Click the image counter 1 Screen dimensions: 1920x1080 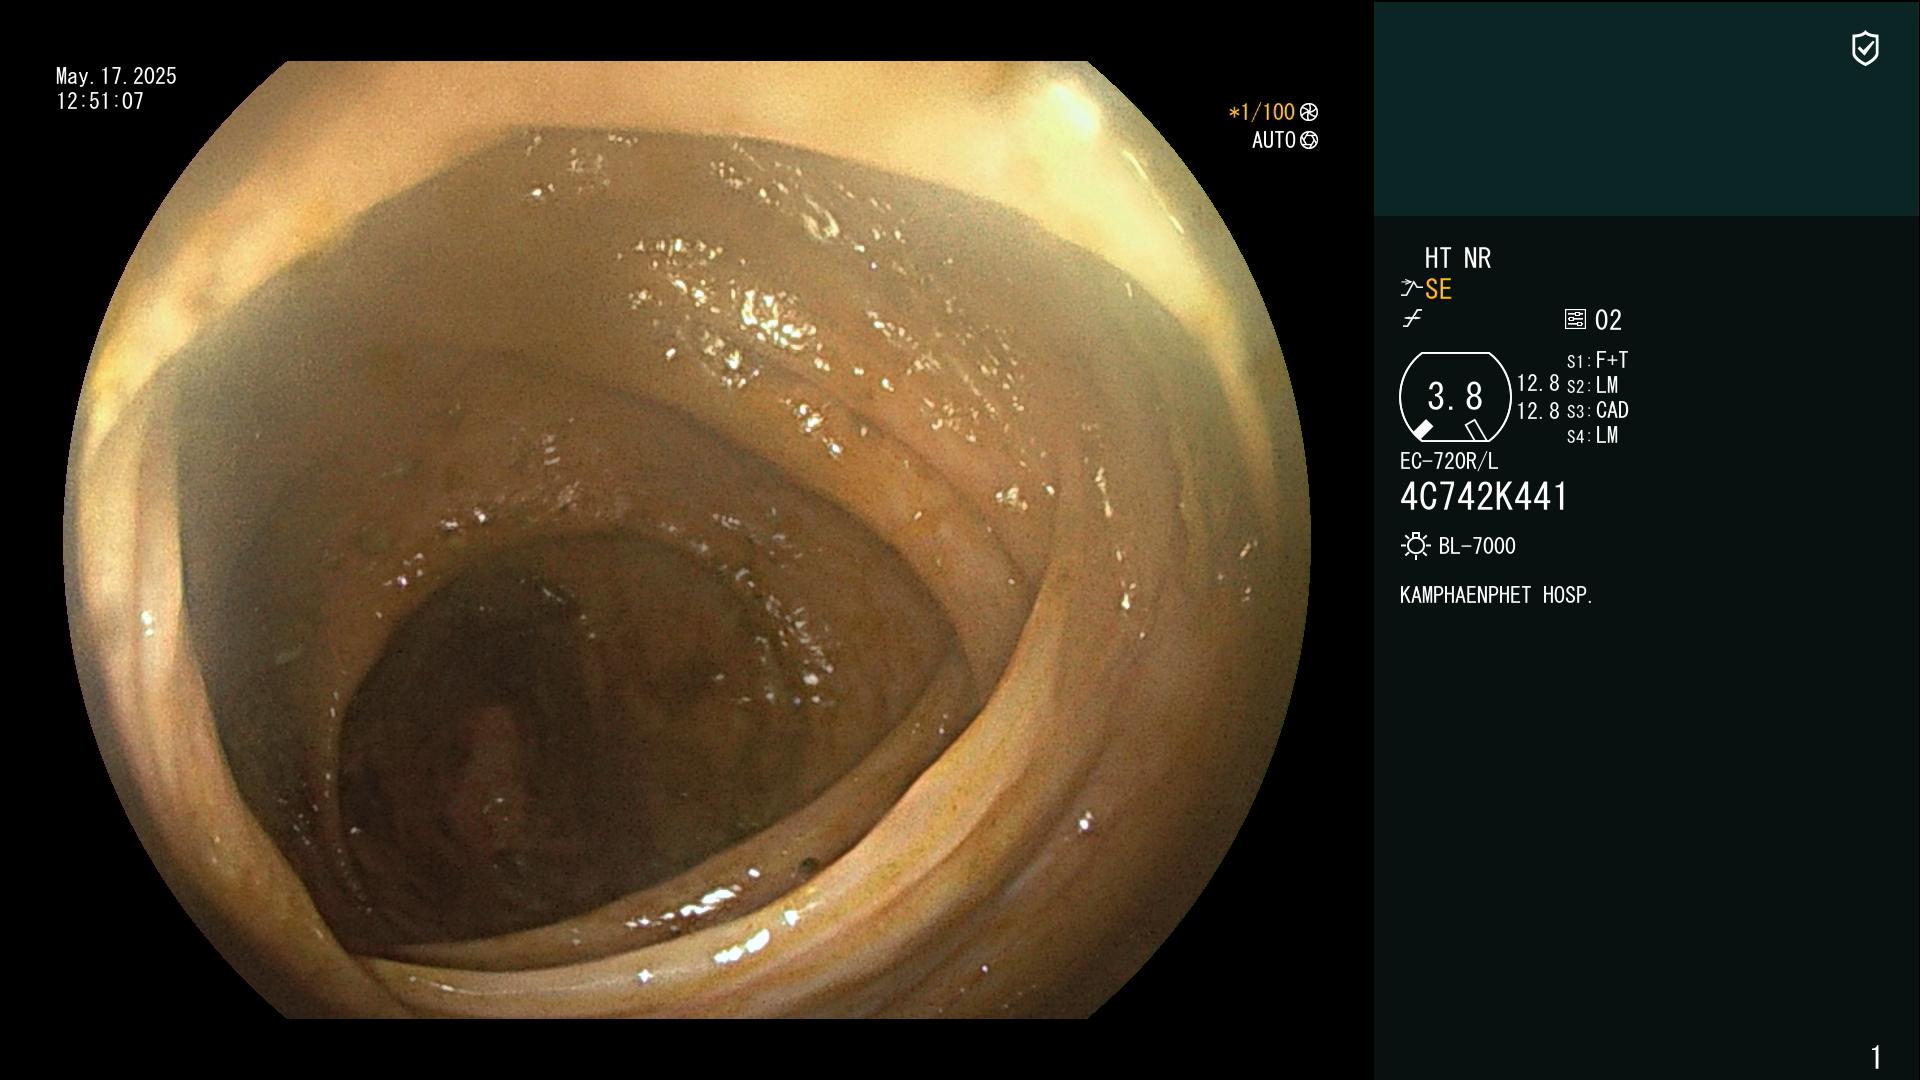coord(1876,1057)
